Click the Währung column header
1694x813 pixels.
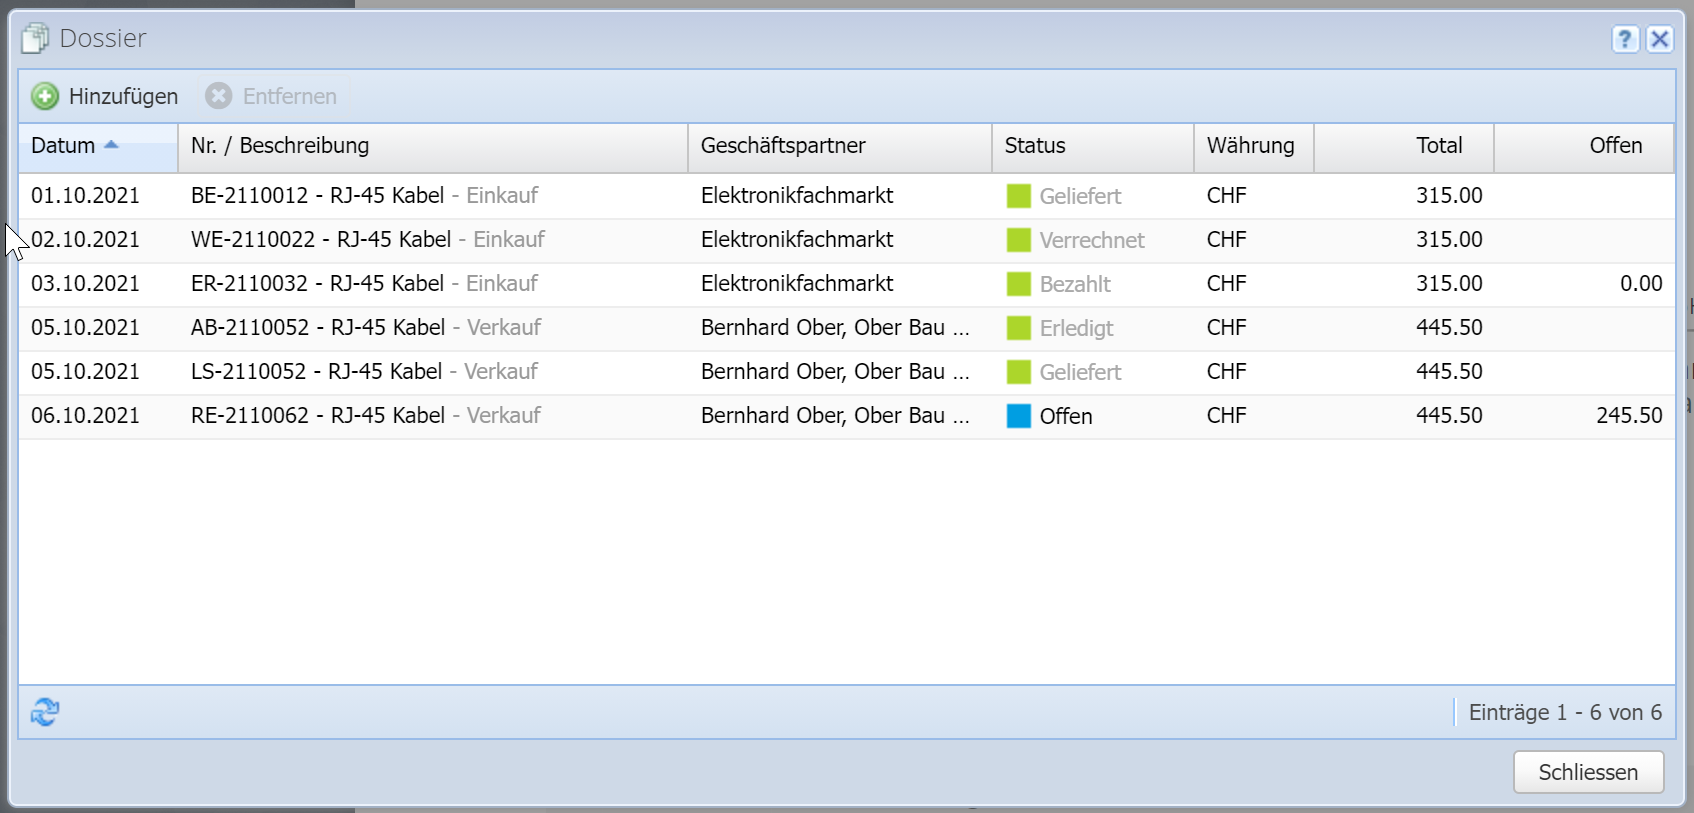[1251, 146]
